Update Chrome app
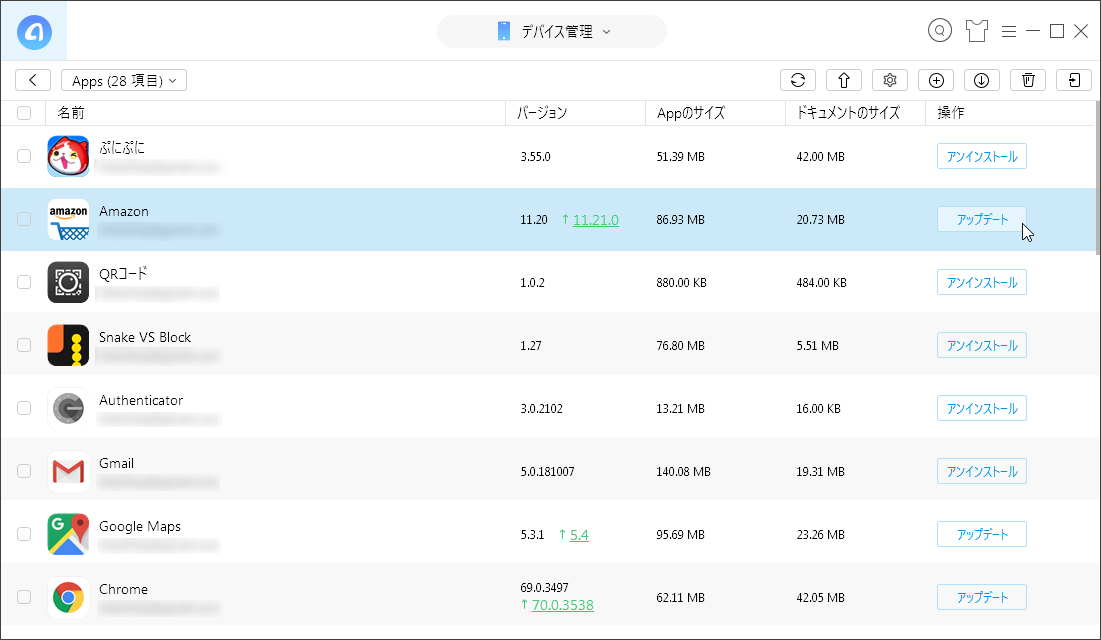The width and height of the screenshot is (1101, 640). tap(982, 596)
